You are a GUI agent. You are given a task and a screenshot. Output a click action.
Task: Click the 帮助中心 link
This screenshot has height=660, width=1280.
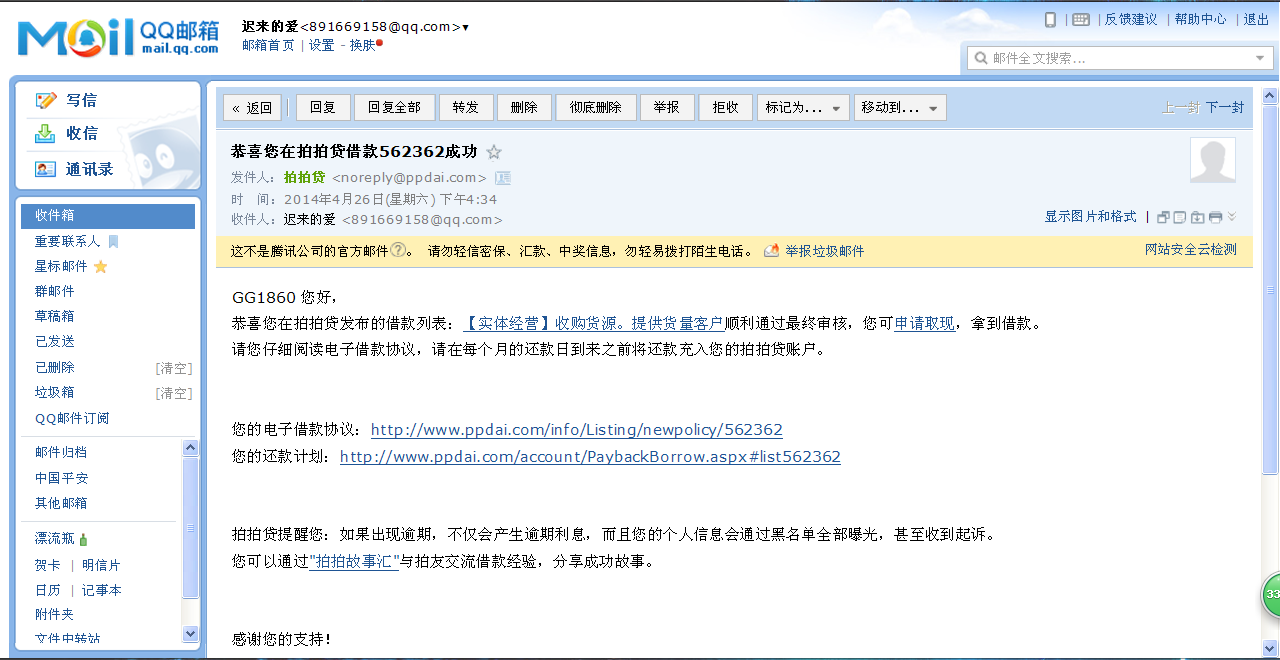tap(1200, 19)
